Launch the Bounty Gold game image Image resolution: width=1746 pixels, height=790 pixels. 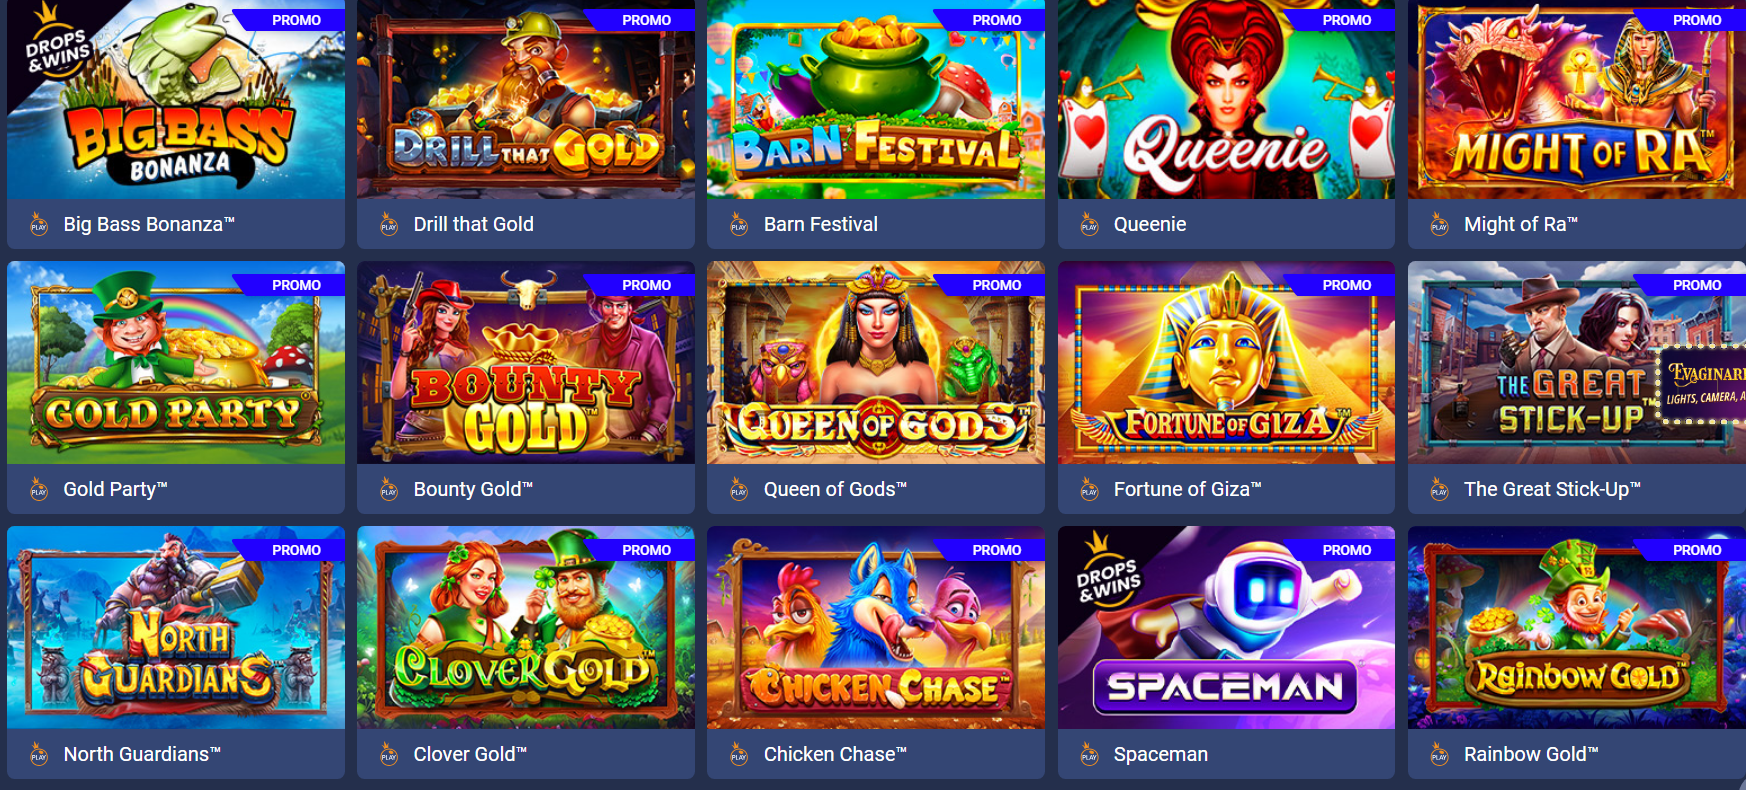pos(526,363)
